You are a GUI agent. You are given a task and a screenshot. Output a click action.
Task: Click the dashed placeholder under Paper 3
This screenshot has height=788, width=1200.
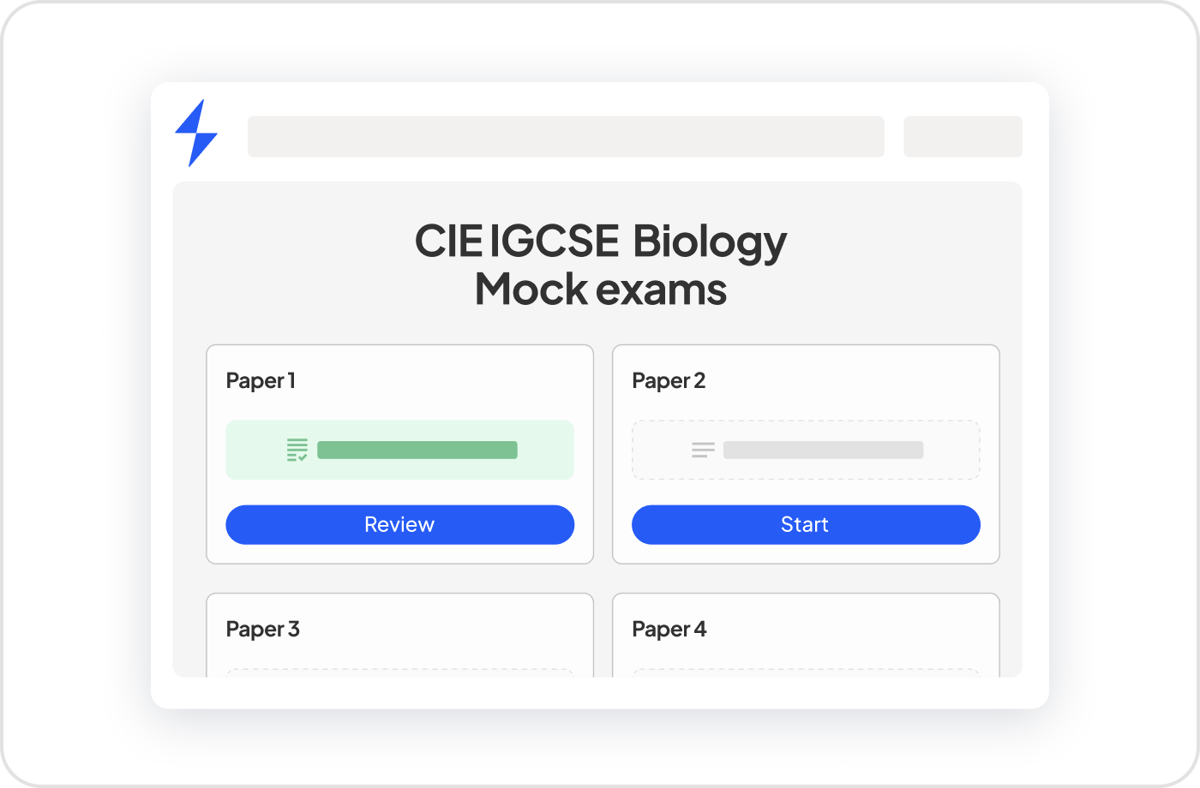400,673
